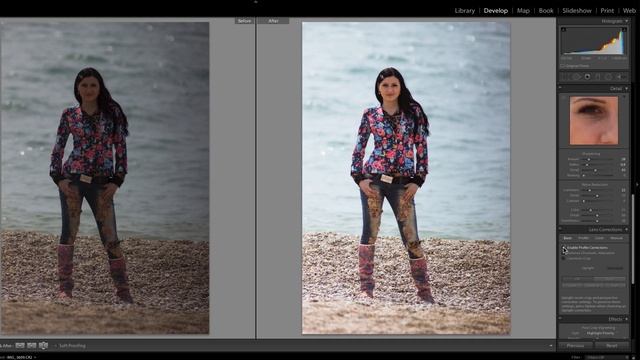640x360 pixels.
Task: Collapse the Detail panel
Action: coord(627,89)
